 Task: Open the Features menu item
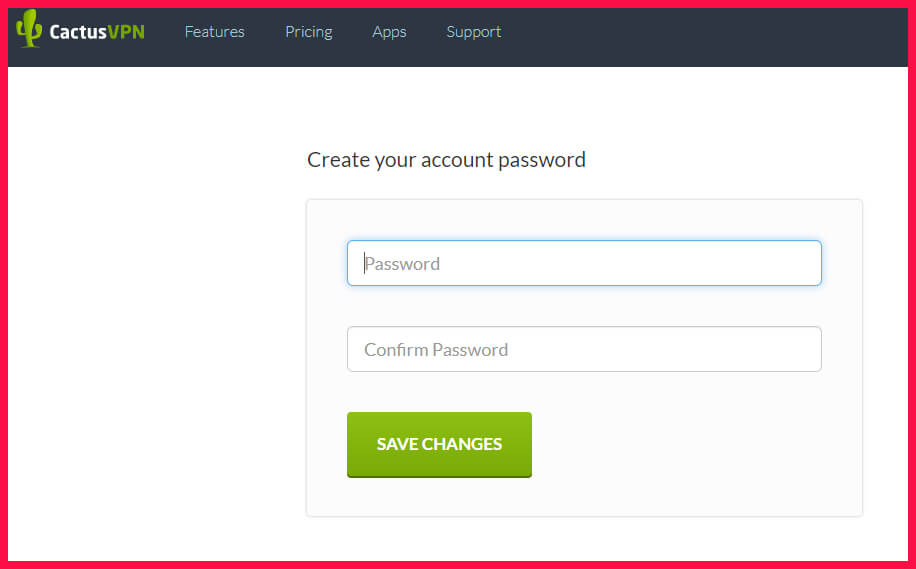pos(214,32)
